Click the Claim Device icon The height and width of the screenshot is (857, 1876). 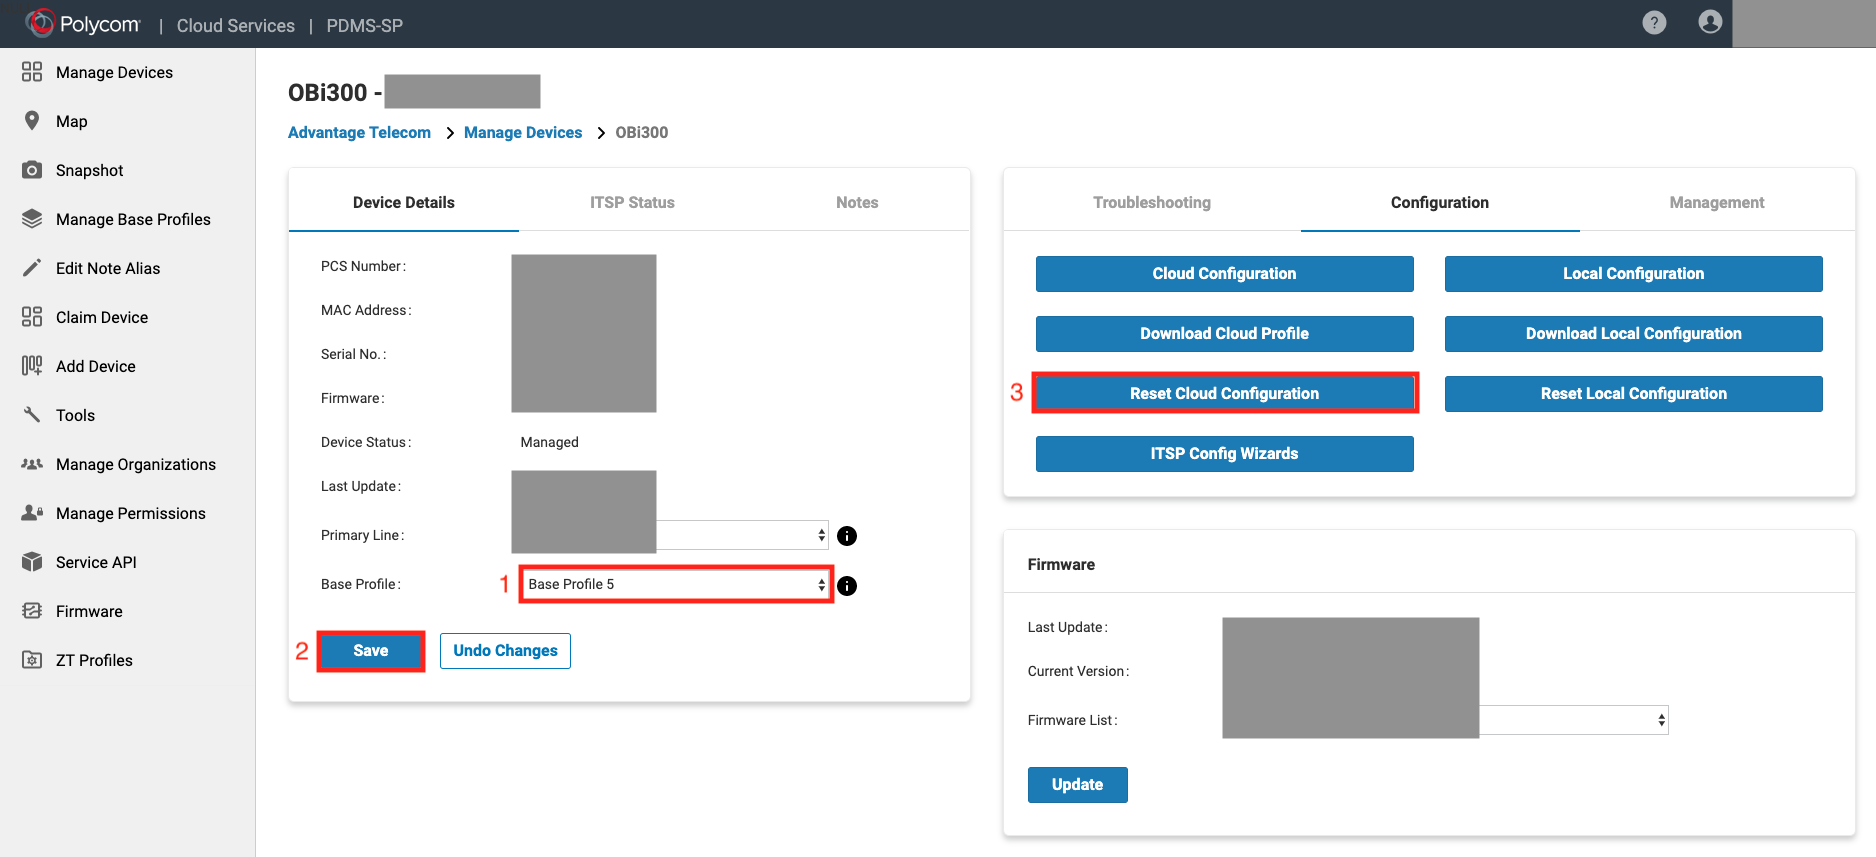coord(32,317)
